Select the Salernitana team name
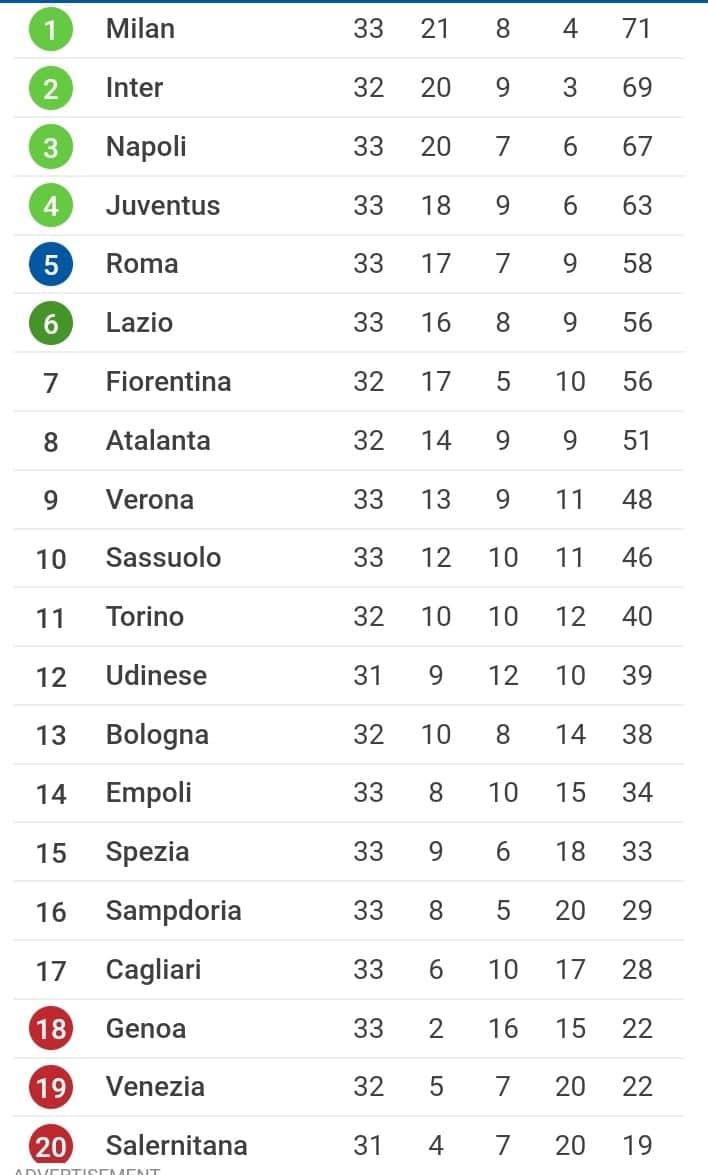The width and height of the screenshot is (708, 1175). (176, 1145)
